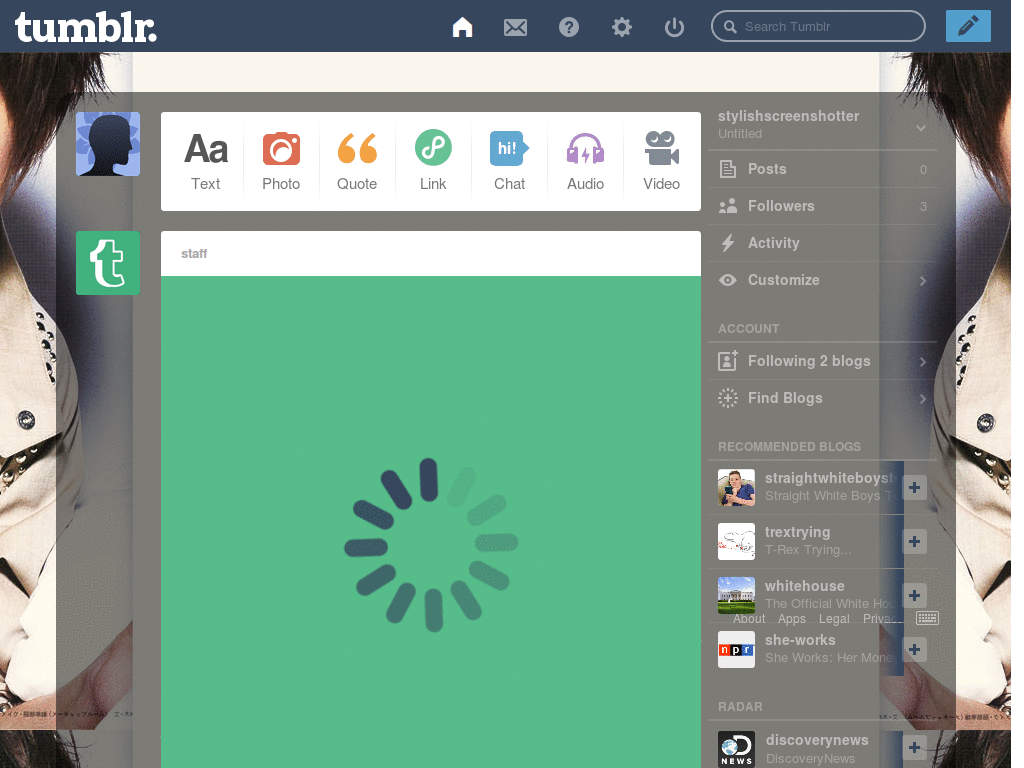Open Find Blogs

823,398
